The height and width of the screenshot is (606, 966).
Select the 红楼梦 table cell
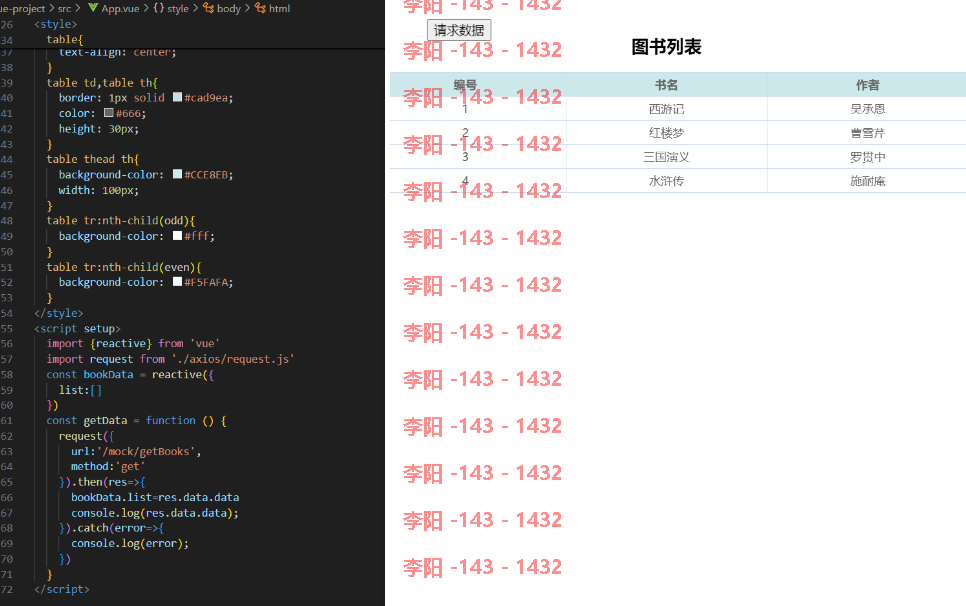click(667, 133)
